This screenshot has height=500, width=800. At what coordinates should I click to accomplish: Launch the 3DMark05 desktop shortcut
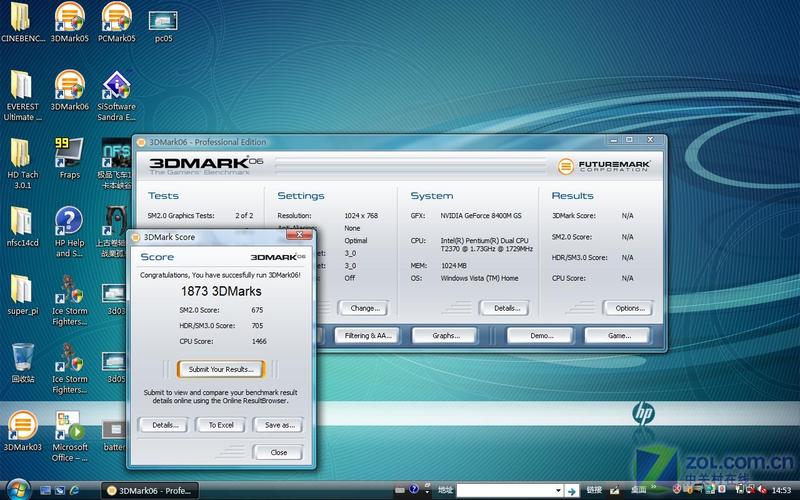(x=69, y=22)
